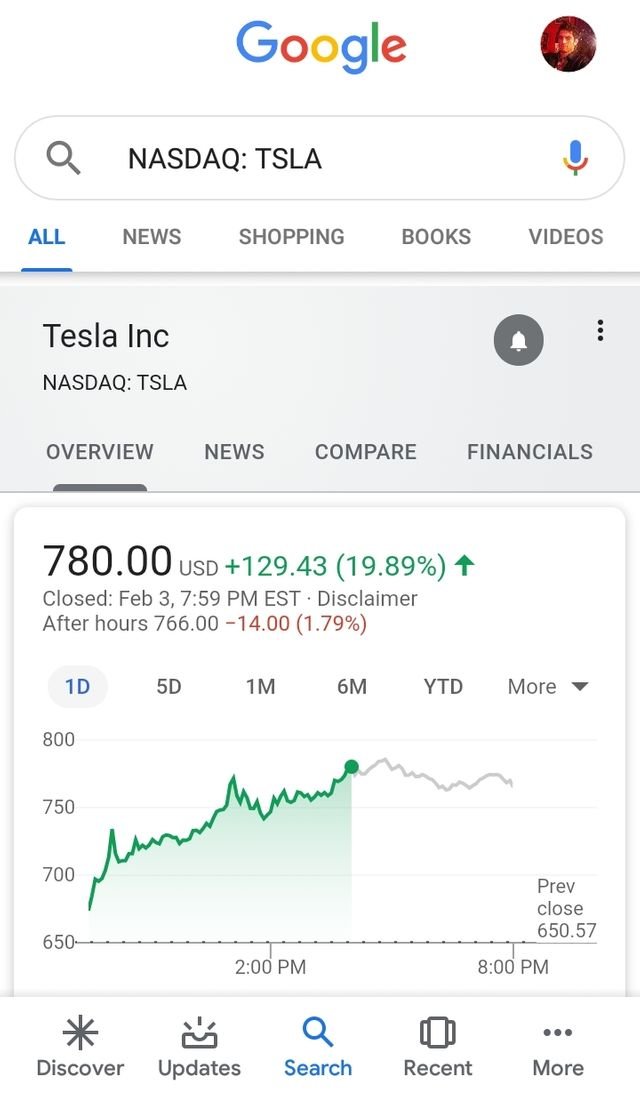The image size is (640, 1097).
Task: Open the Updates section
Action: click(199, 1047)
